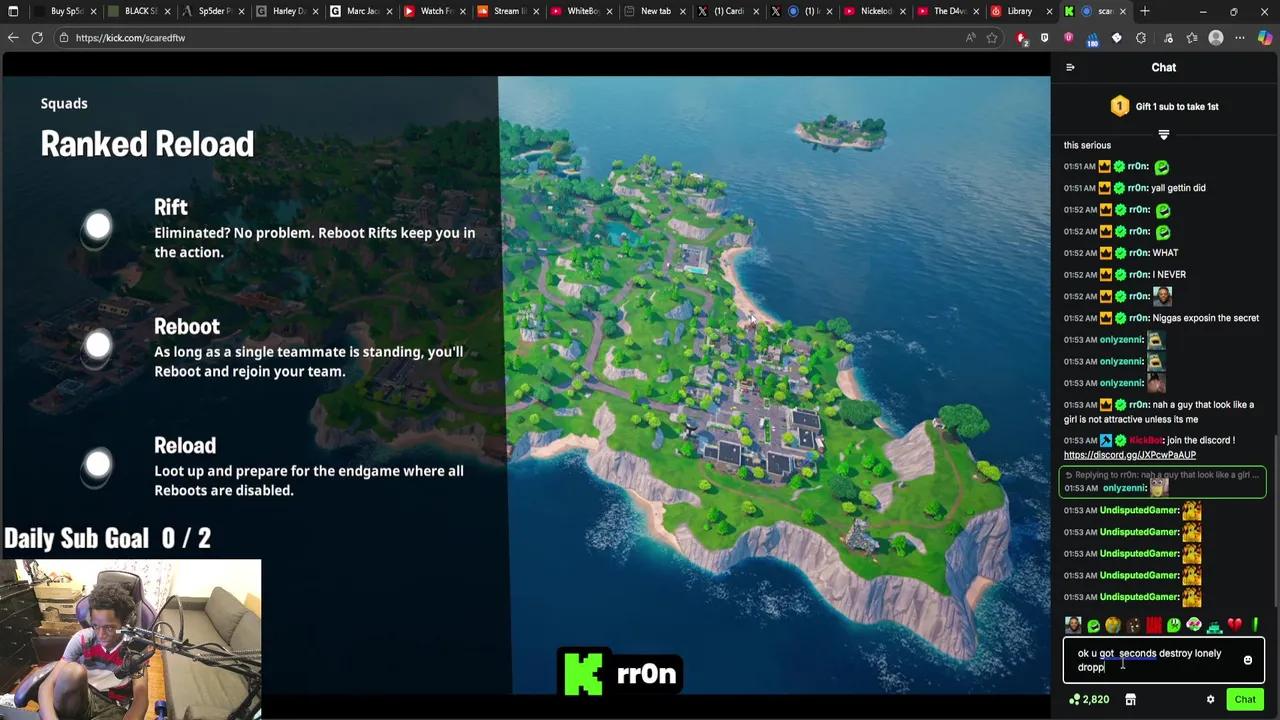
Task: Click the Rift toggle circle in stream
Action: tap(97, 228)
